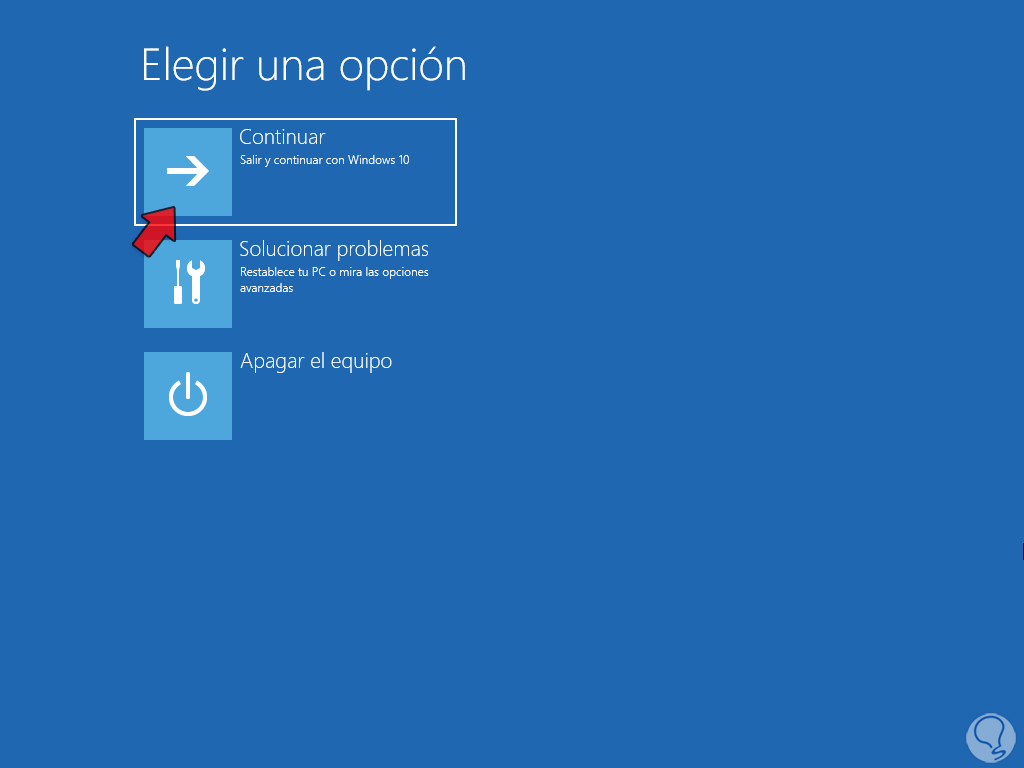Click the screwdriver in the troubleshoot icon
This screenshot has height=768, width=1024.
pos(178,282)
